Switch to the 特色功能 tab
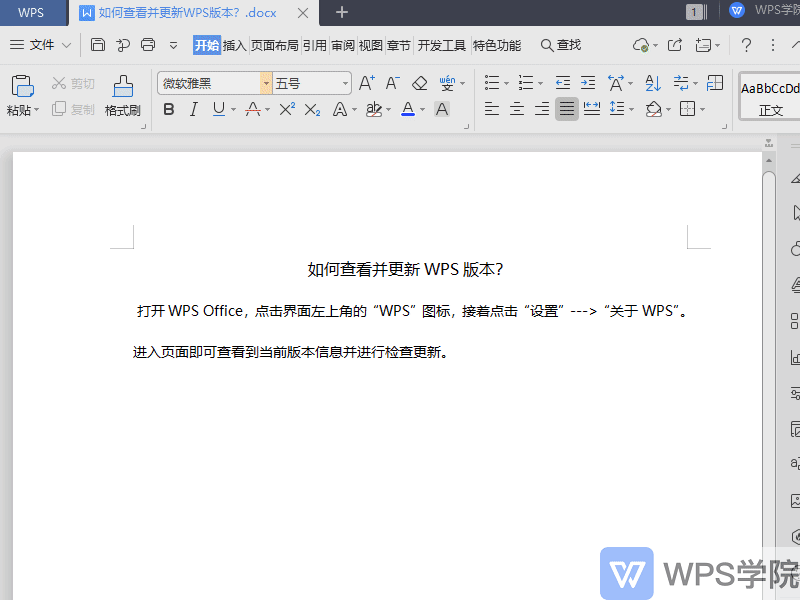 [497, 45]
